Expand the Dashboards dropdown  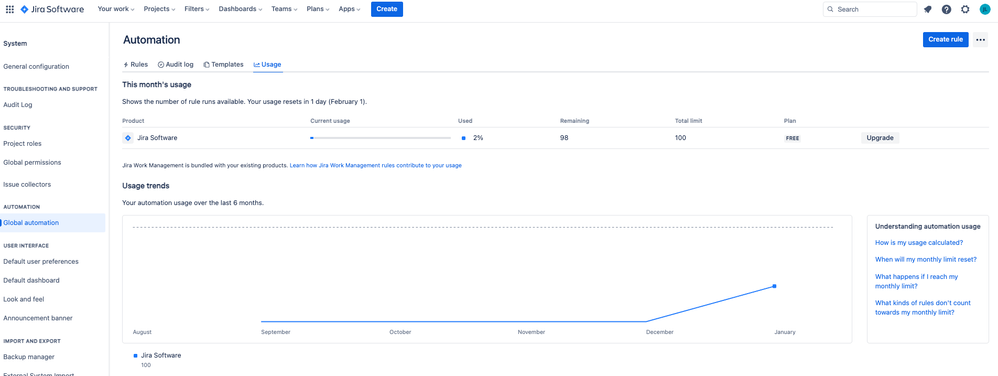241,9
